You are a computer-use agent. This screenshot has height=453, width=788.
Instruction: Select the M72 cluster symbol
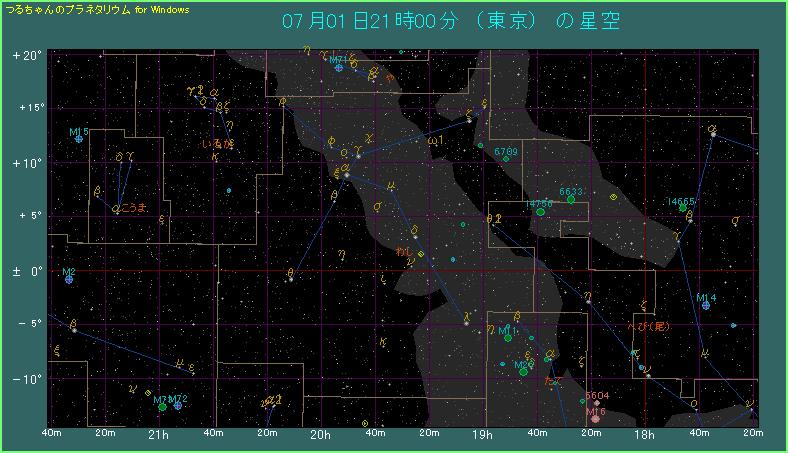click(178, 406)
